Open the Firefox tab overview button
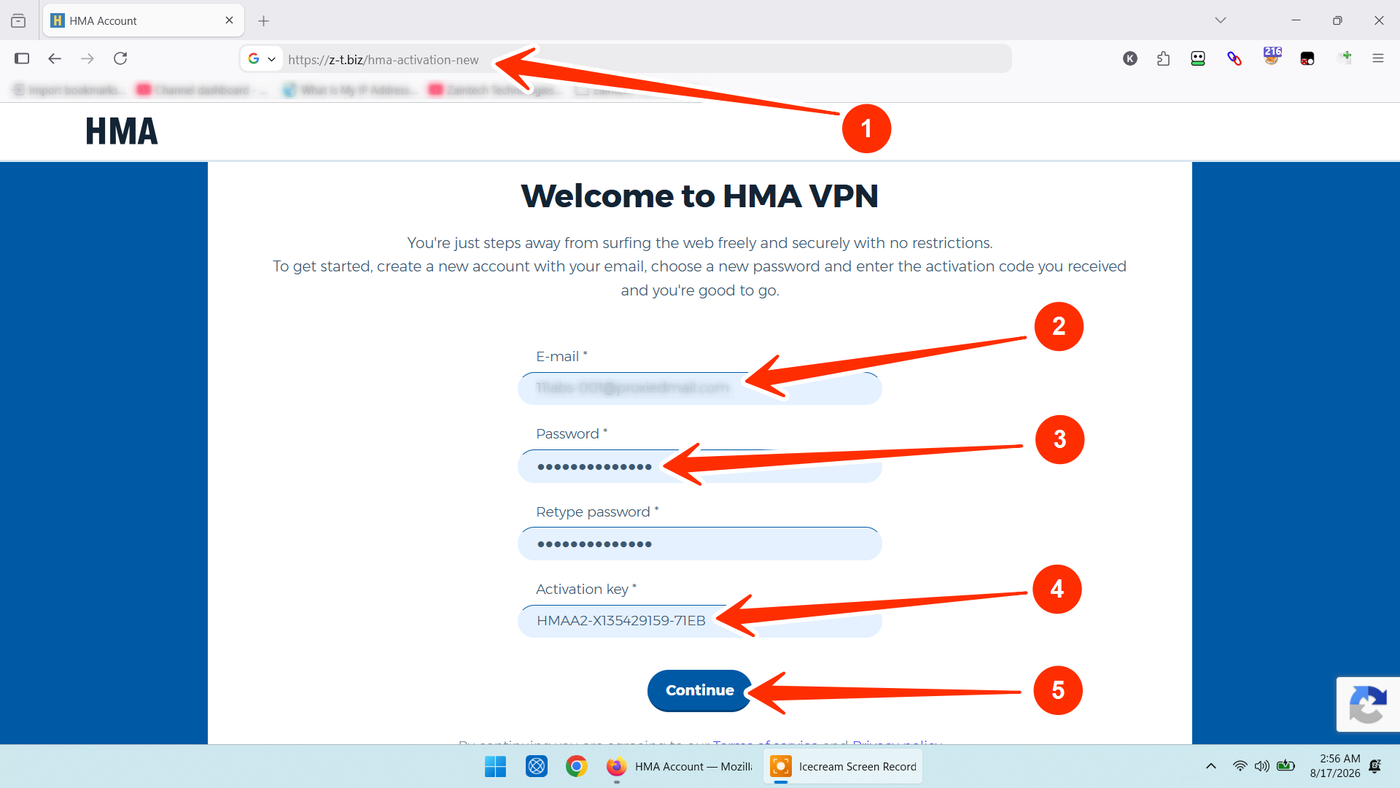The image size is (1400, 788). pos(18,20)
